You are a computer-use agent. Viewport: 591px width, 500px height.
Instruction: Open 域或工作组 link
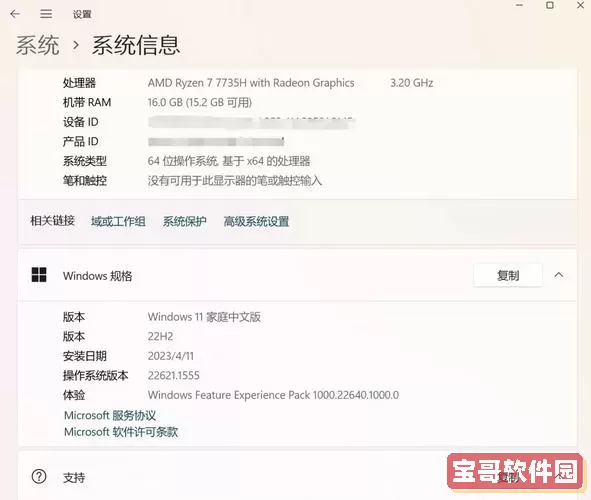118,221
